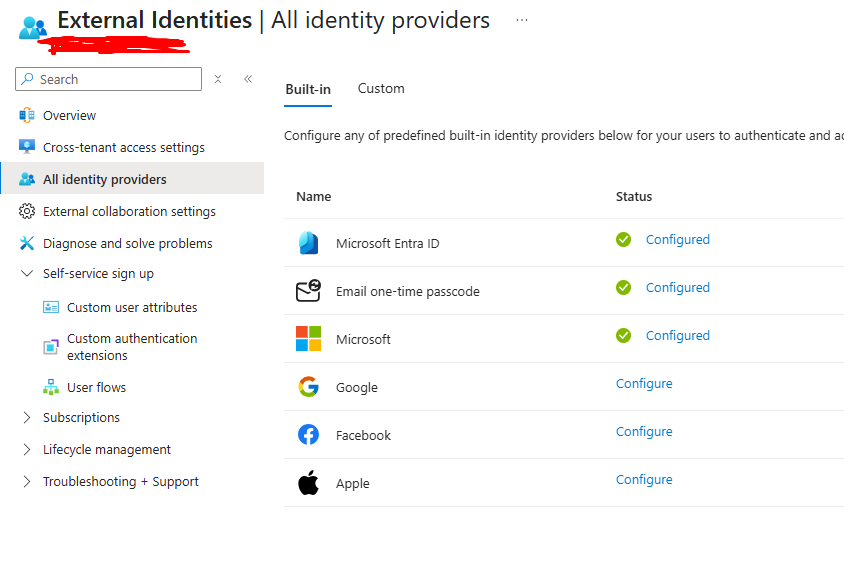
Task: Click Configure link for Apple
Action: point(644,479)
